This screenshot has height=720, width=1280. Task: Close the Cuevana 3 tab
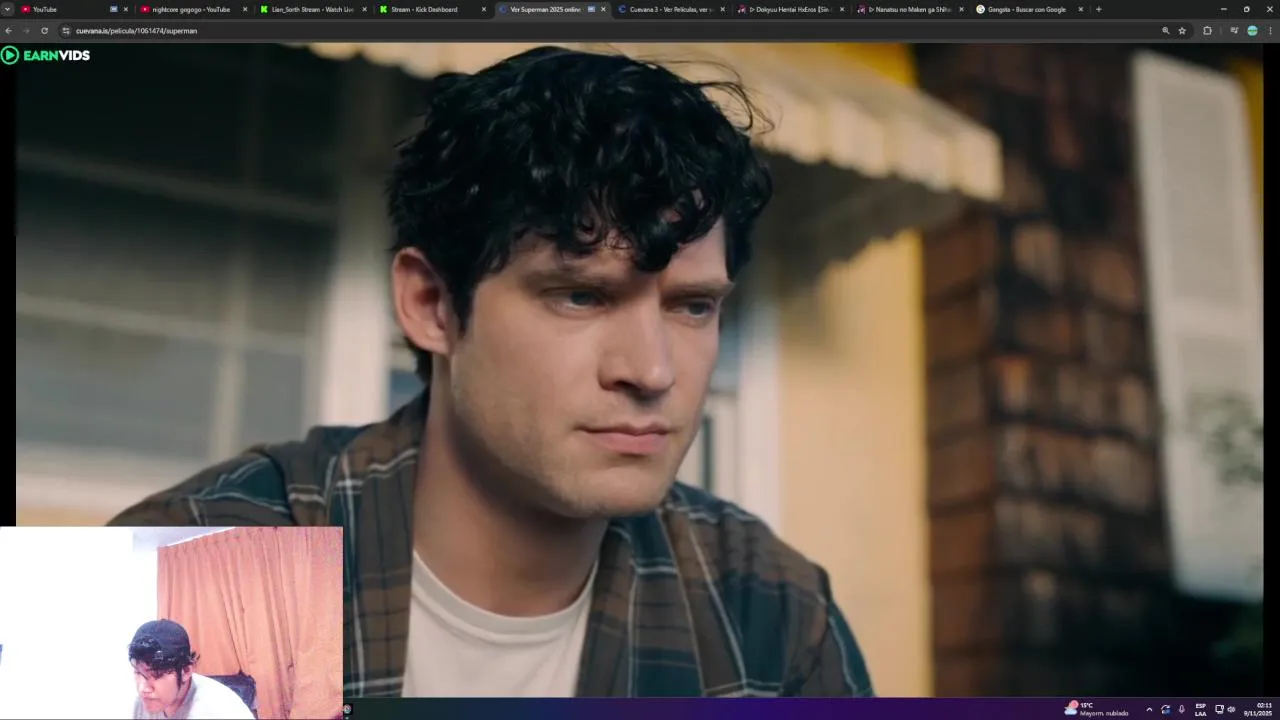pyautogui.click(x=723, y=9)
